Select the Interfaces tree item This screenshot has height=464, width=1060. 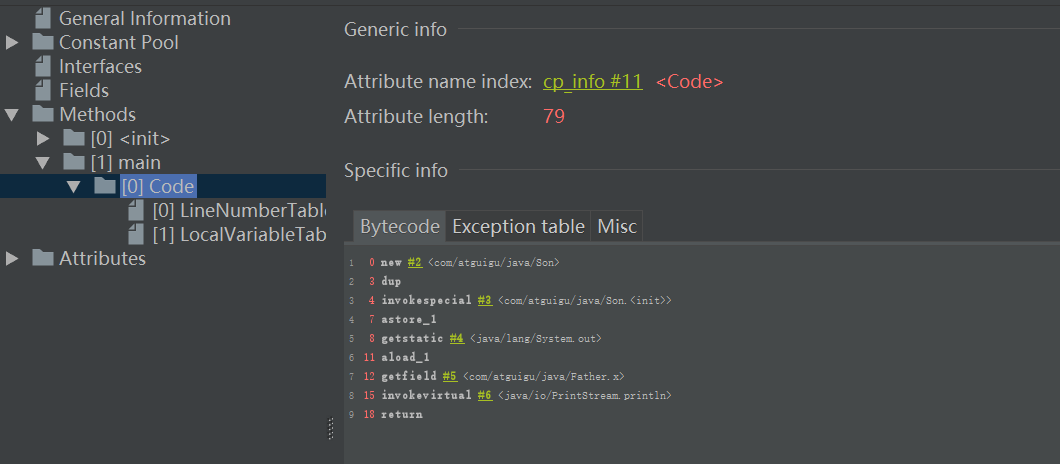point(101,66)
